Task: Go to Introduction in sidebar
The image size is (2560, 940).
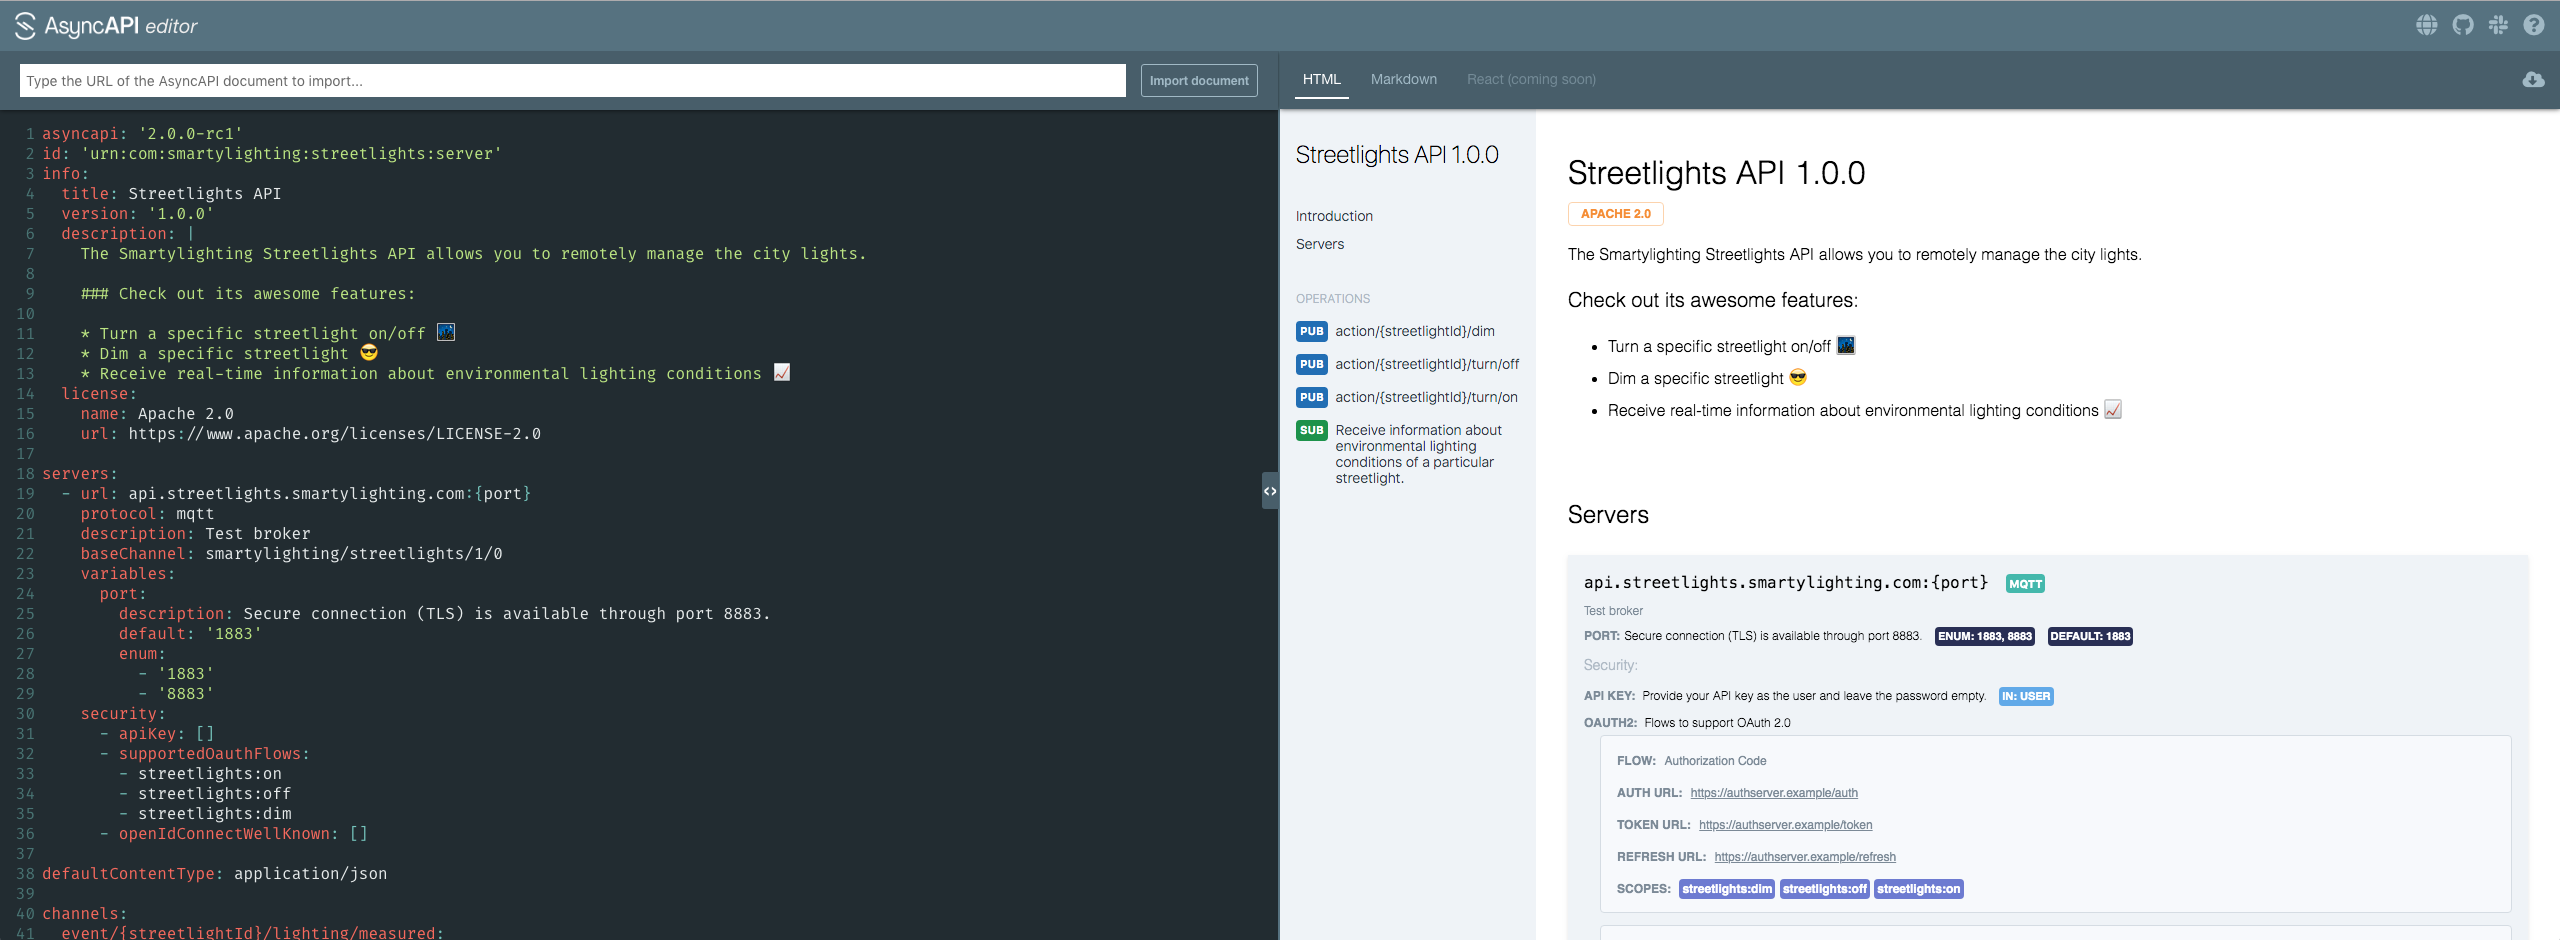Action: pos(1334,216)
